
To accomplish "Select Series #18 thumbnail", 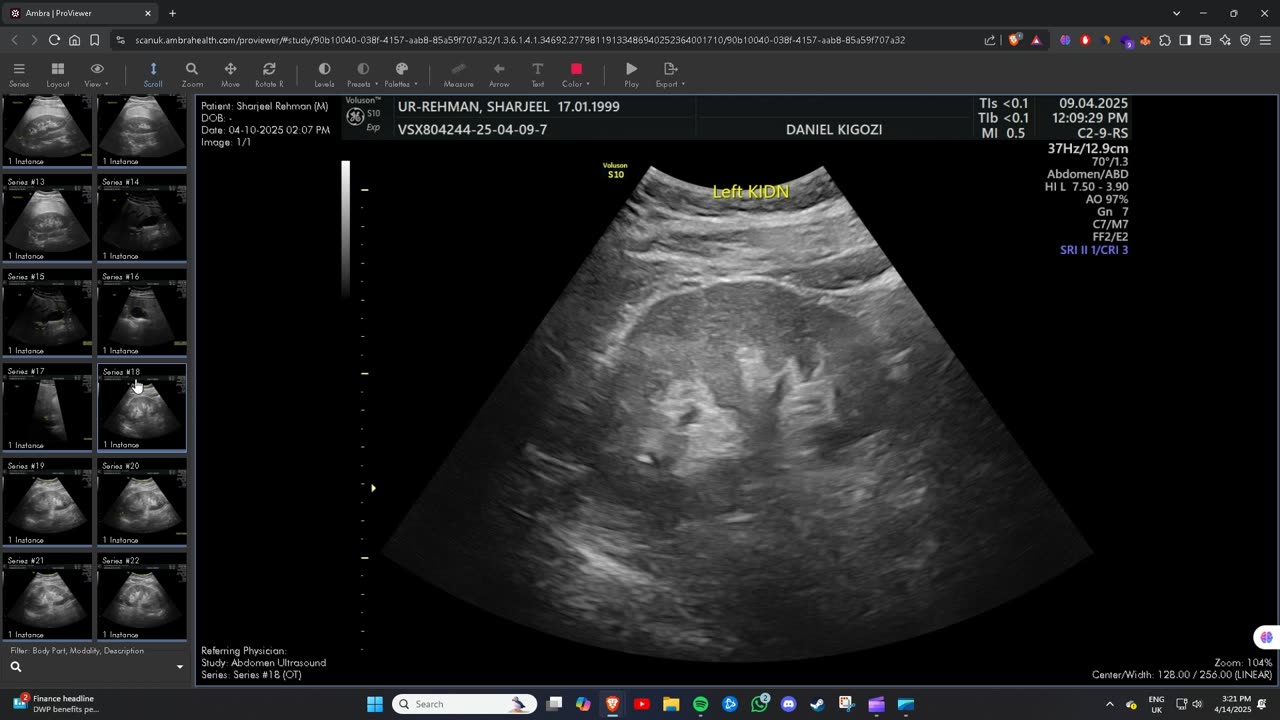I will click(141, 408).
